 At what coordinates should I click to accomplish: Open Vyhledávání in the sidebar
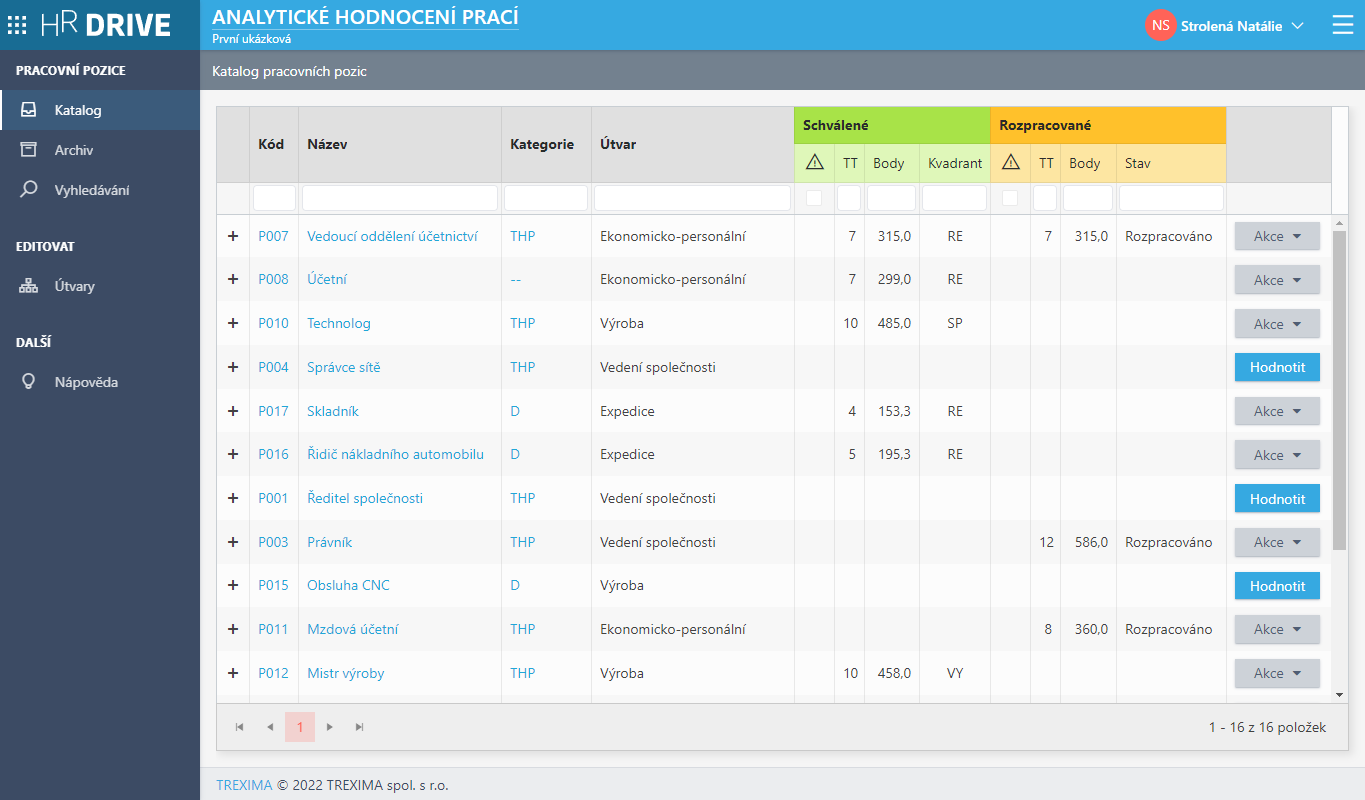[91, 190]
